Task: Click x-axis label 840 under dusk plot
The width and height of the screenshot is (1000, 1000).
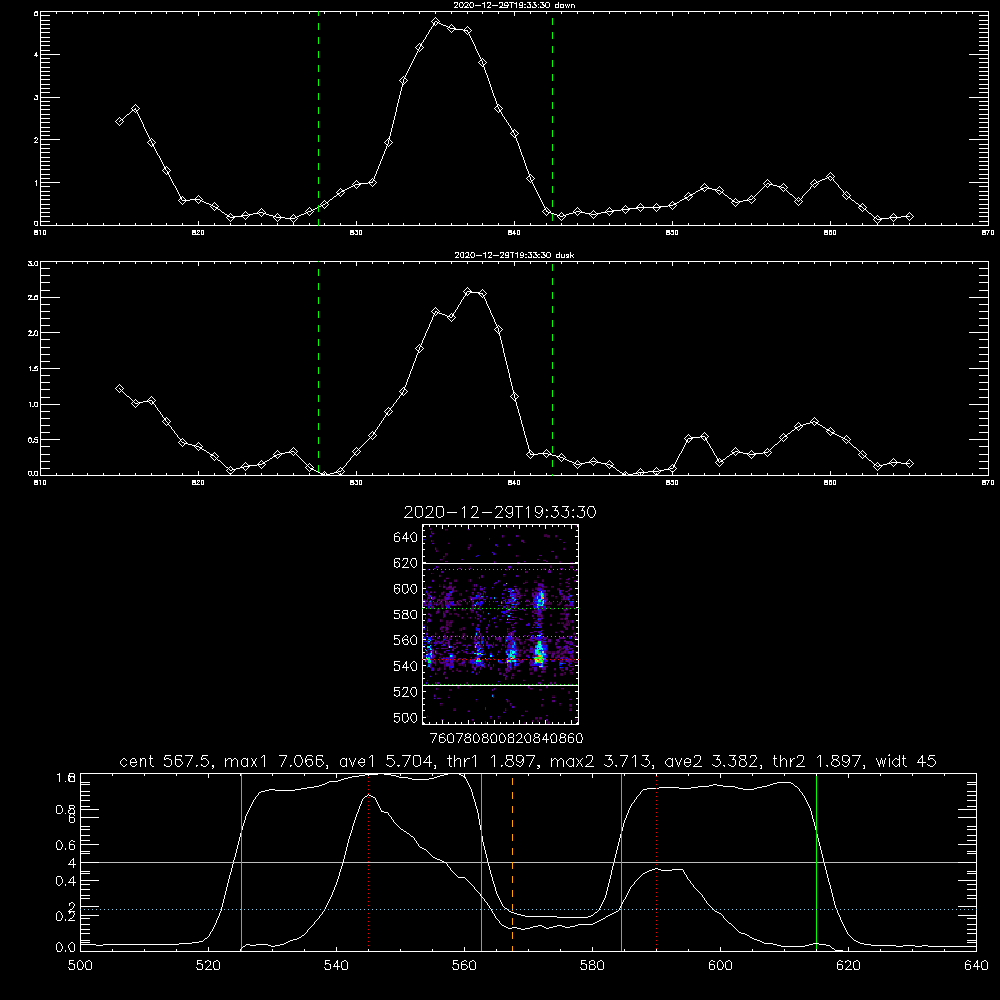Action: [x=514, y=483]
